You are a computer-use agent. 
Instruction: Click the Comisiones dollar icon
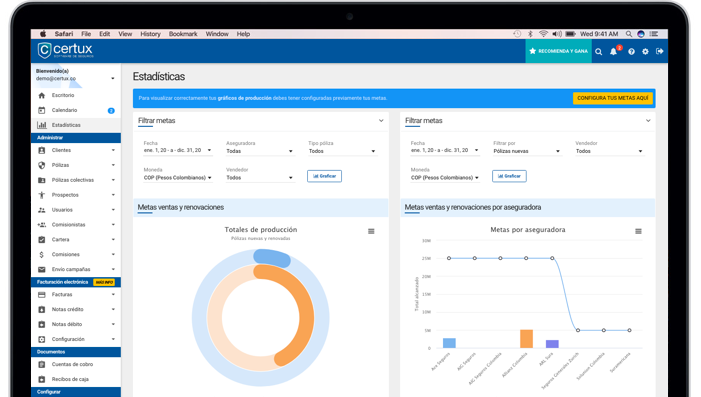[x=42, y=254]
